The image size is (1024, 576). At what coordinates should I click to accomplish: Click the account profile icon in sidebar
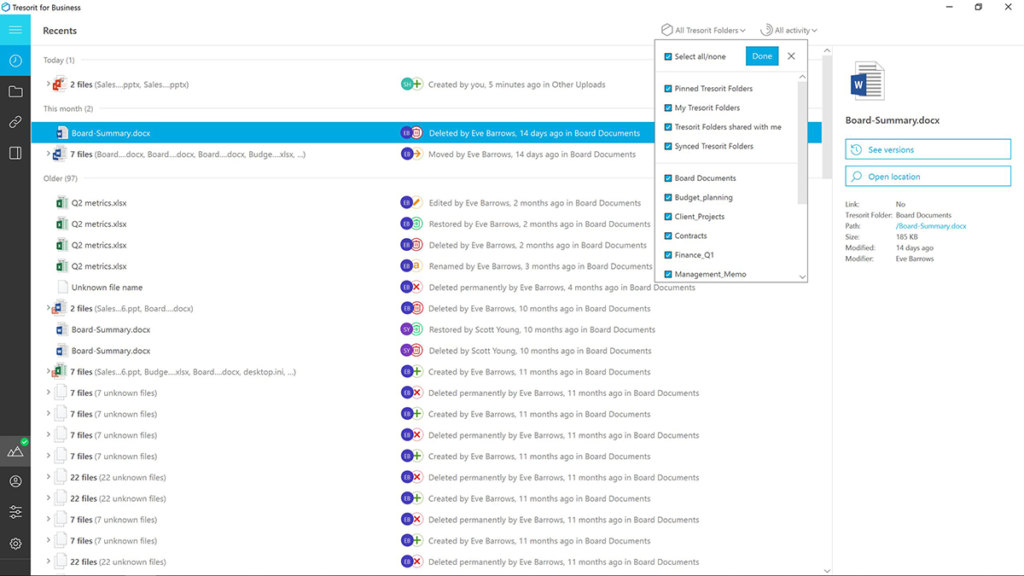coord(15,481)
